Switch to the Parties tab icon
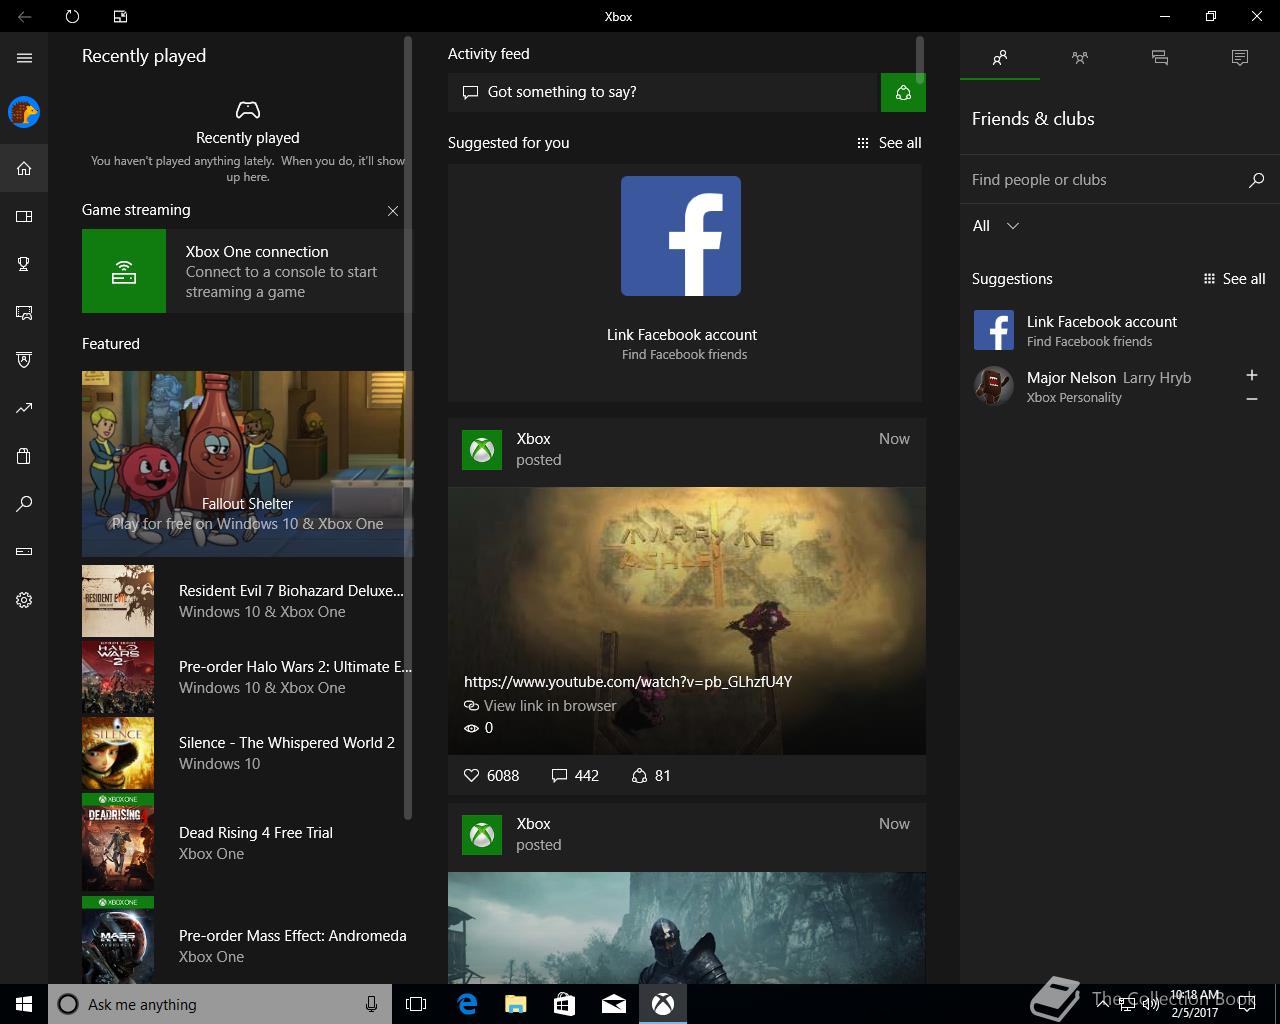This screenshot has height=1024, width=1280. pos(1080,58)
